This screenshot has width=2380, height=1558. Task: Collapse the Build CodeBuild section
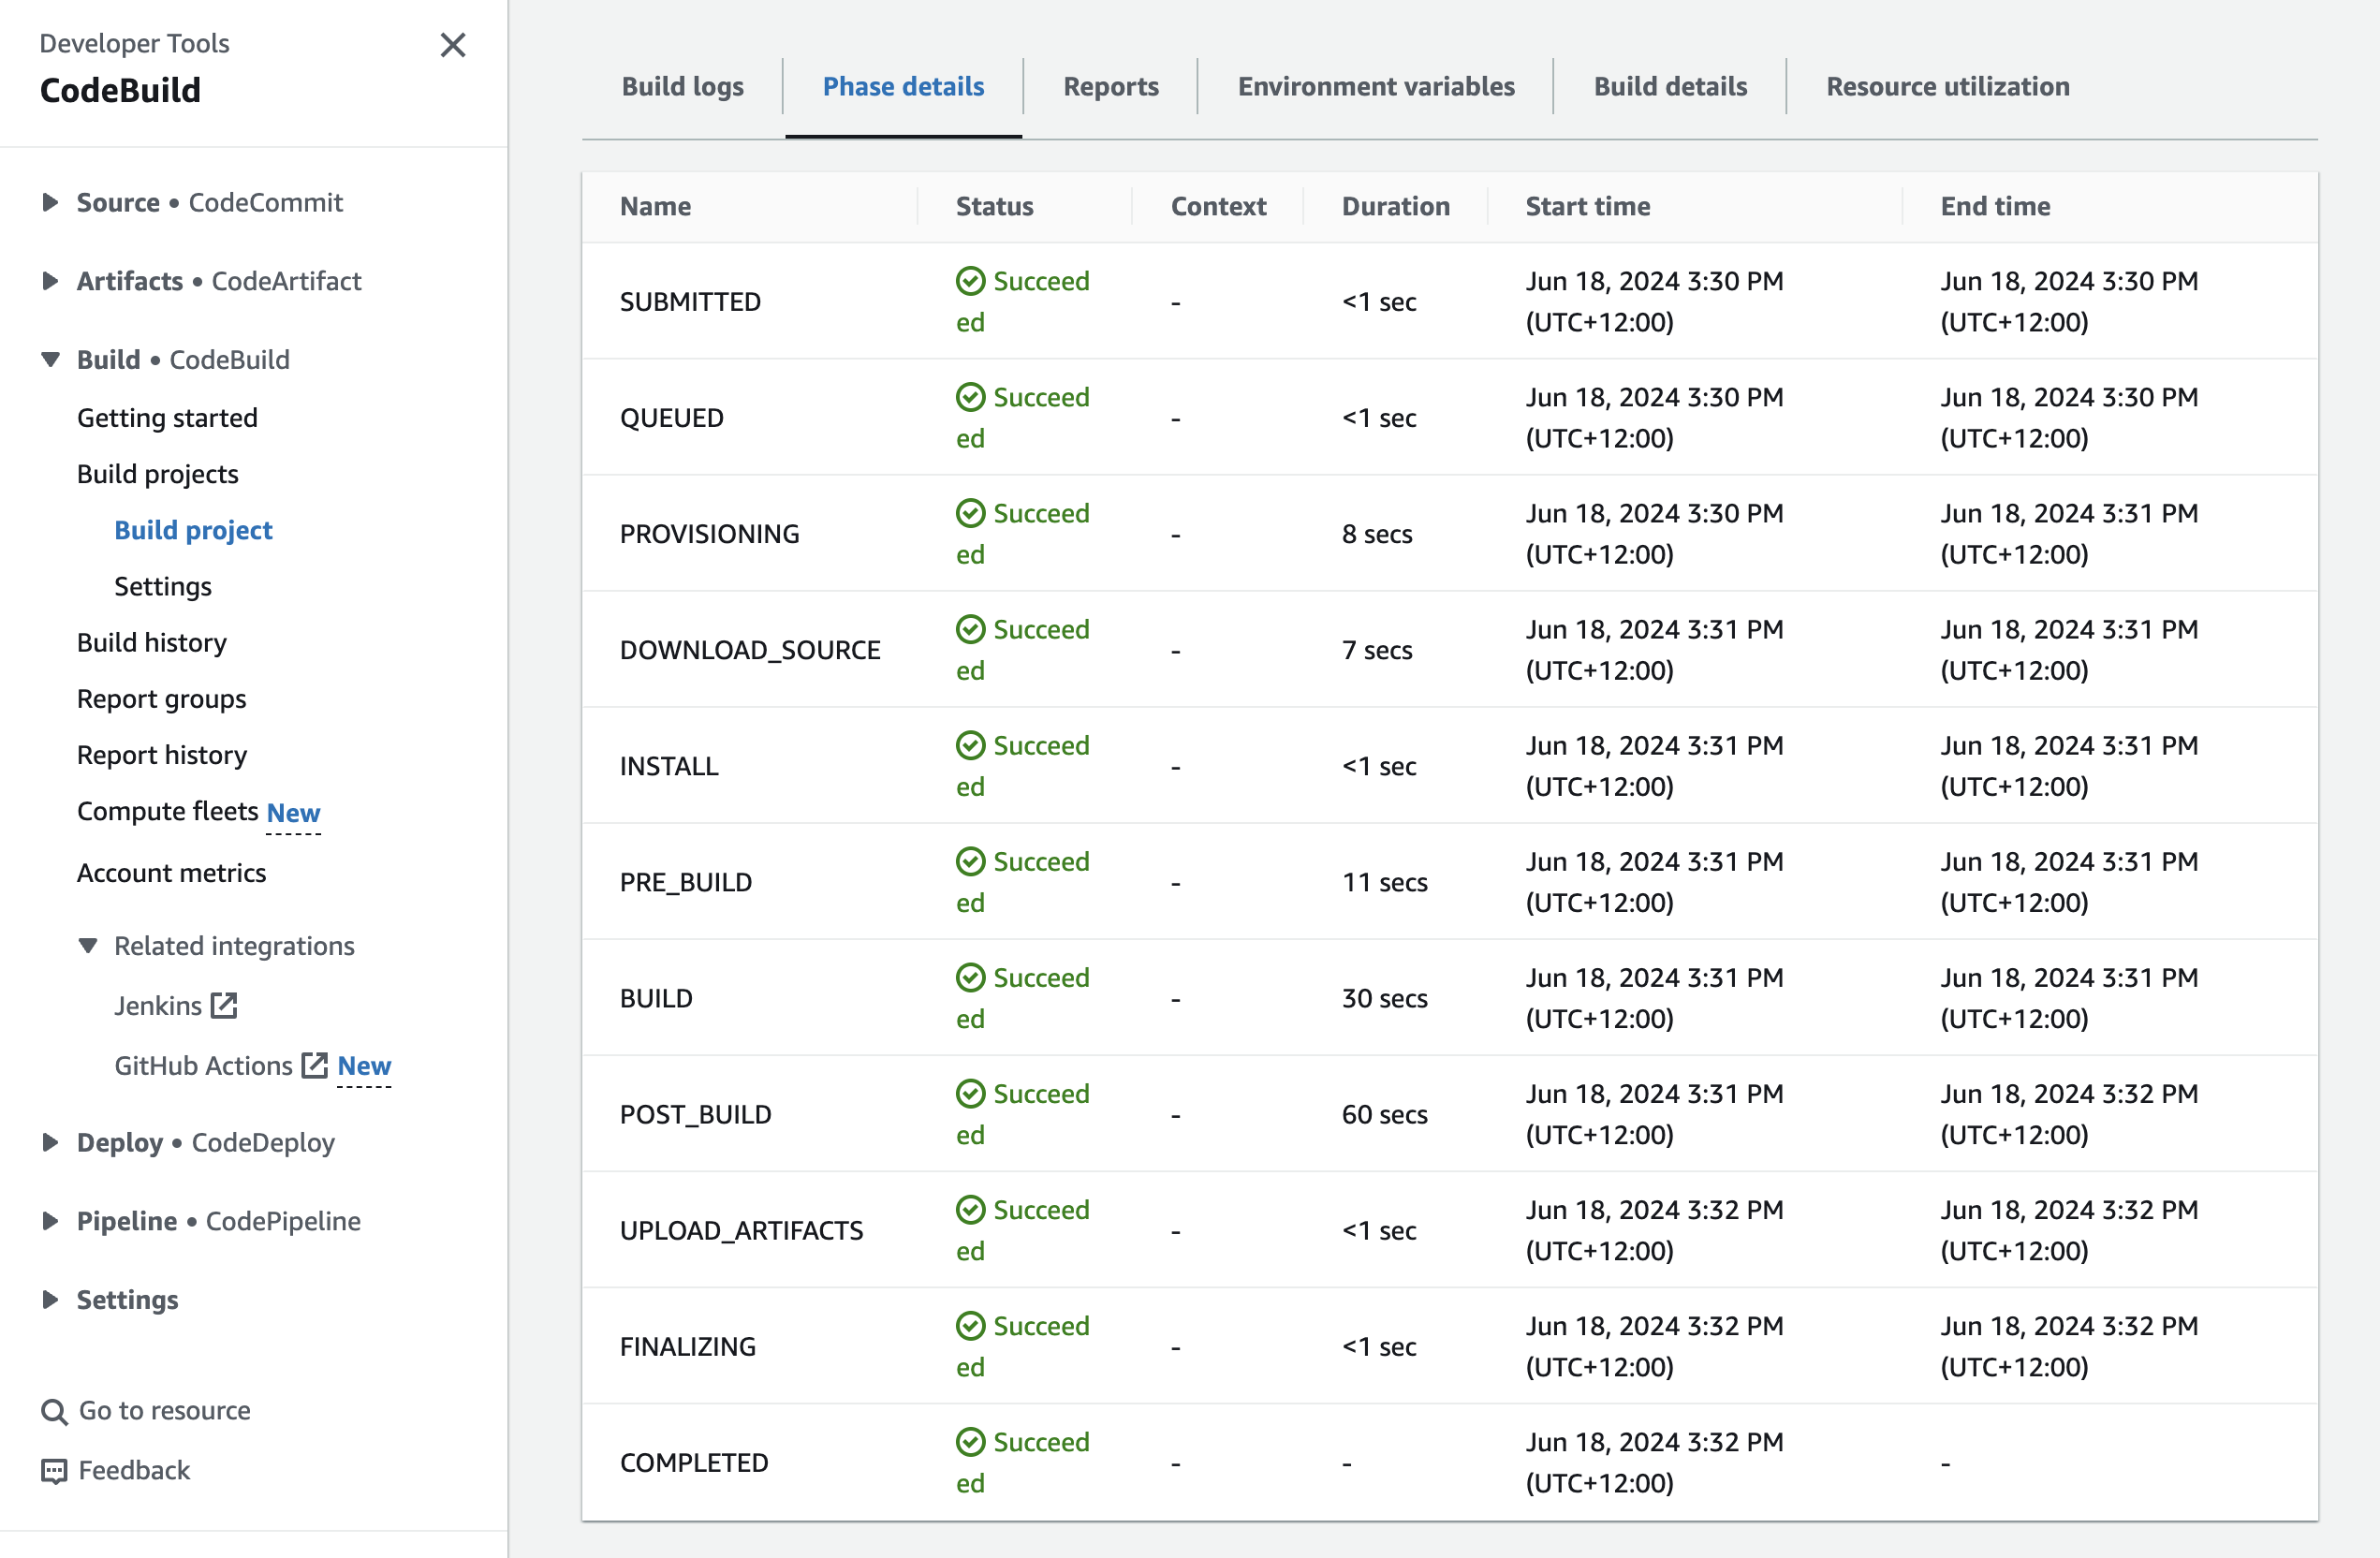[x=50, y=359]
